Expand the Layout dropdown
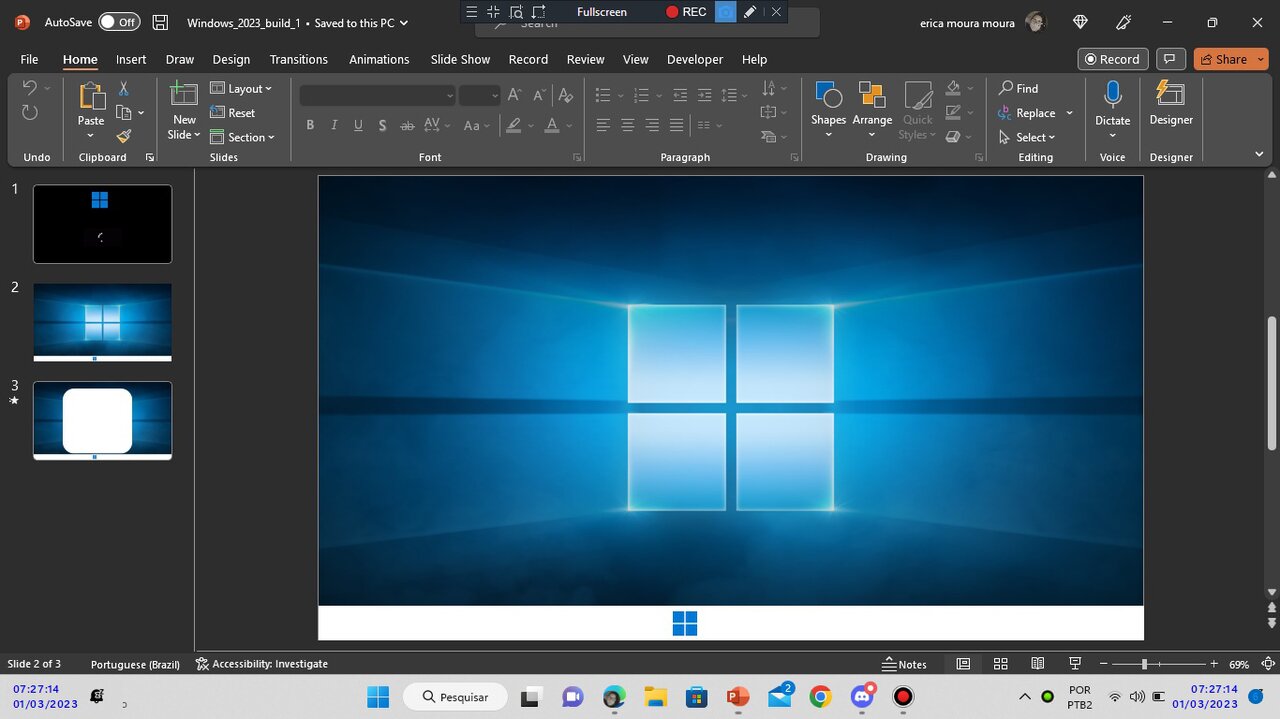 coord(241,88)
